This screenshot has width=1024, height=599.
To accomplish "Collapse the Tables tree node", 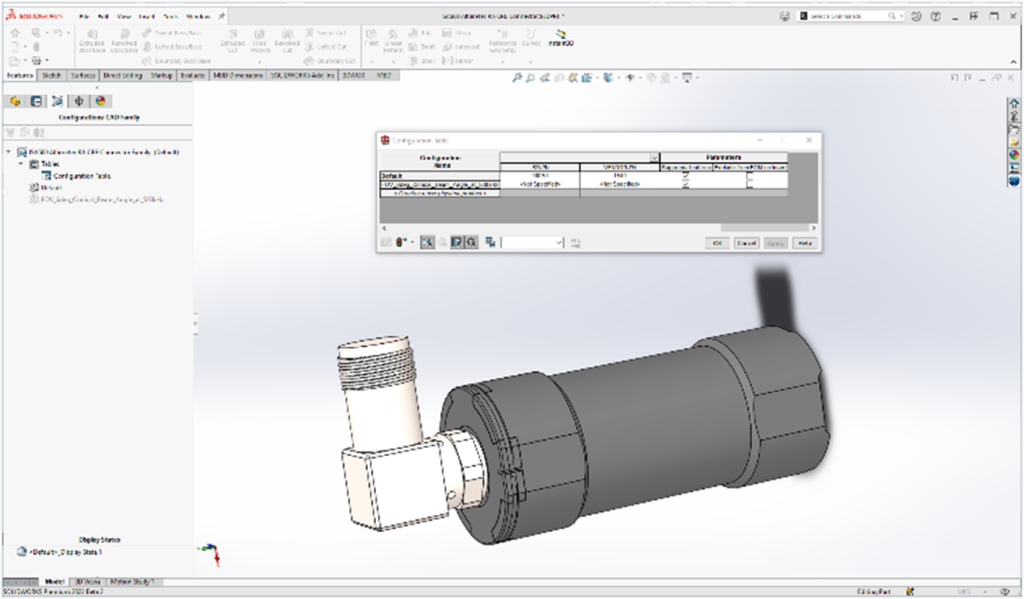I will pos(22,164).
